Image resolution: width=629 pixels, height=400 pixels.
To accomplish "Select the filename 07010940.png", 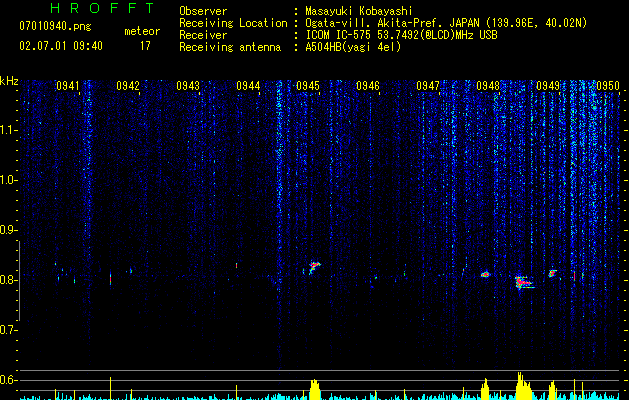I will [x=55, y=27].
